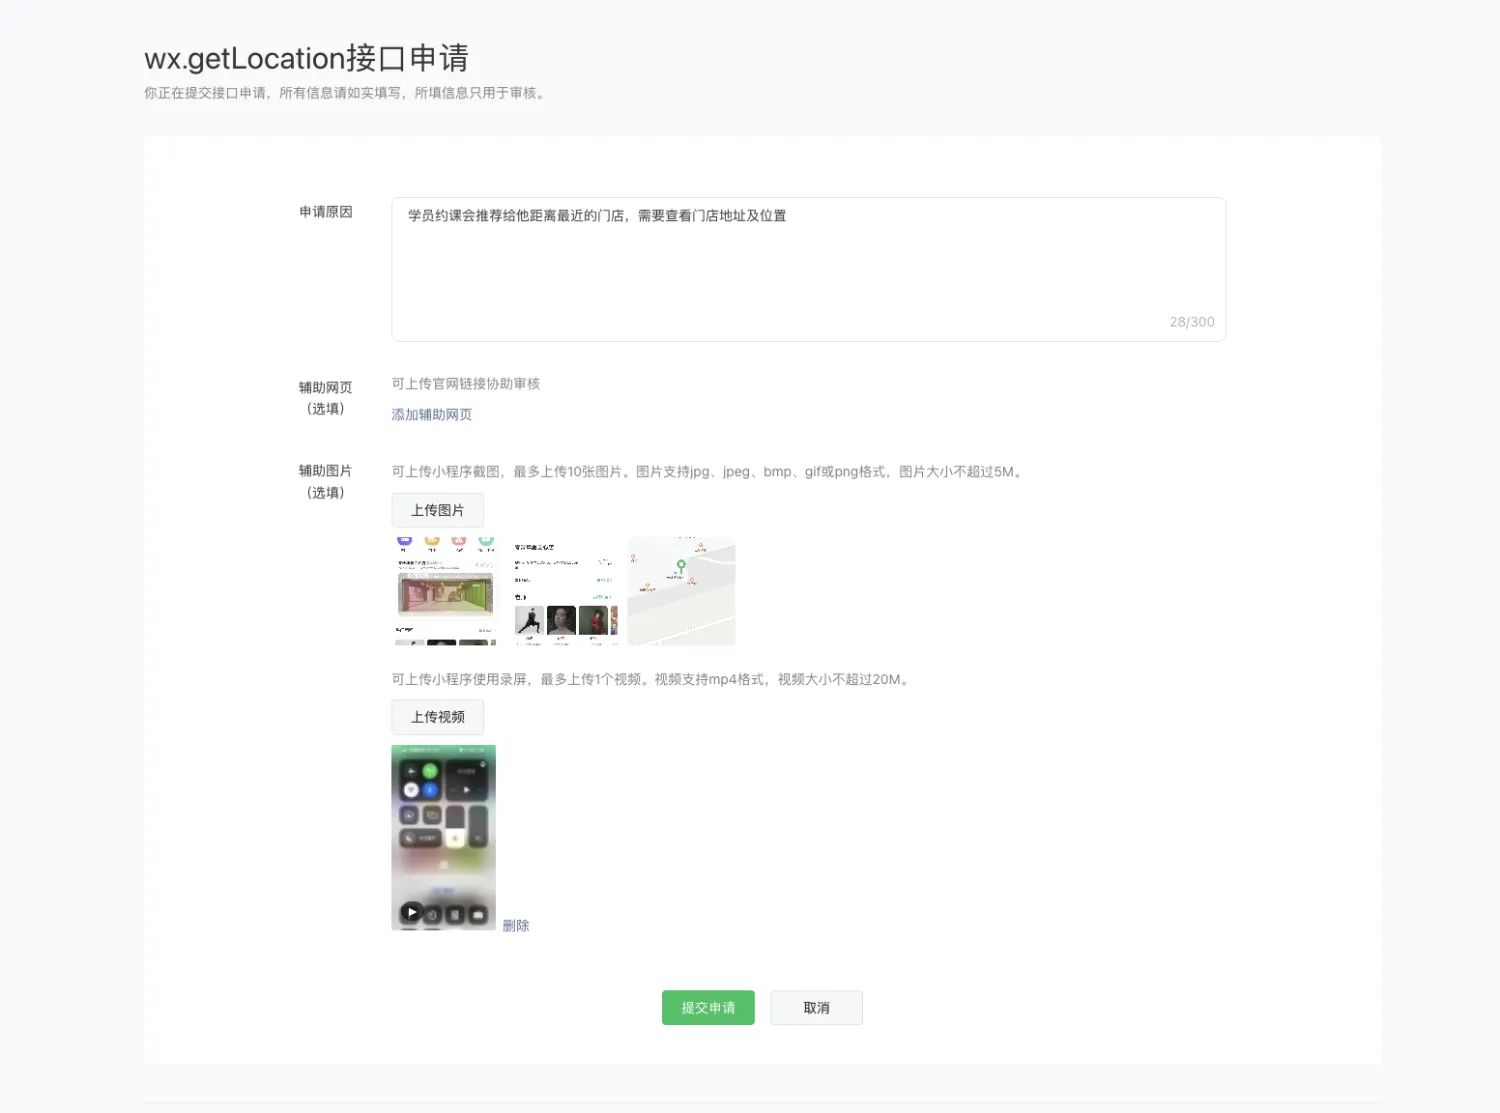1500x1113 pixels.
Task: Click the green category icon in first thumbnail
Action: click(x=486, y=541)
